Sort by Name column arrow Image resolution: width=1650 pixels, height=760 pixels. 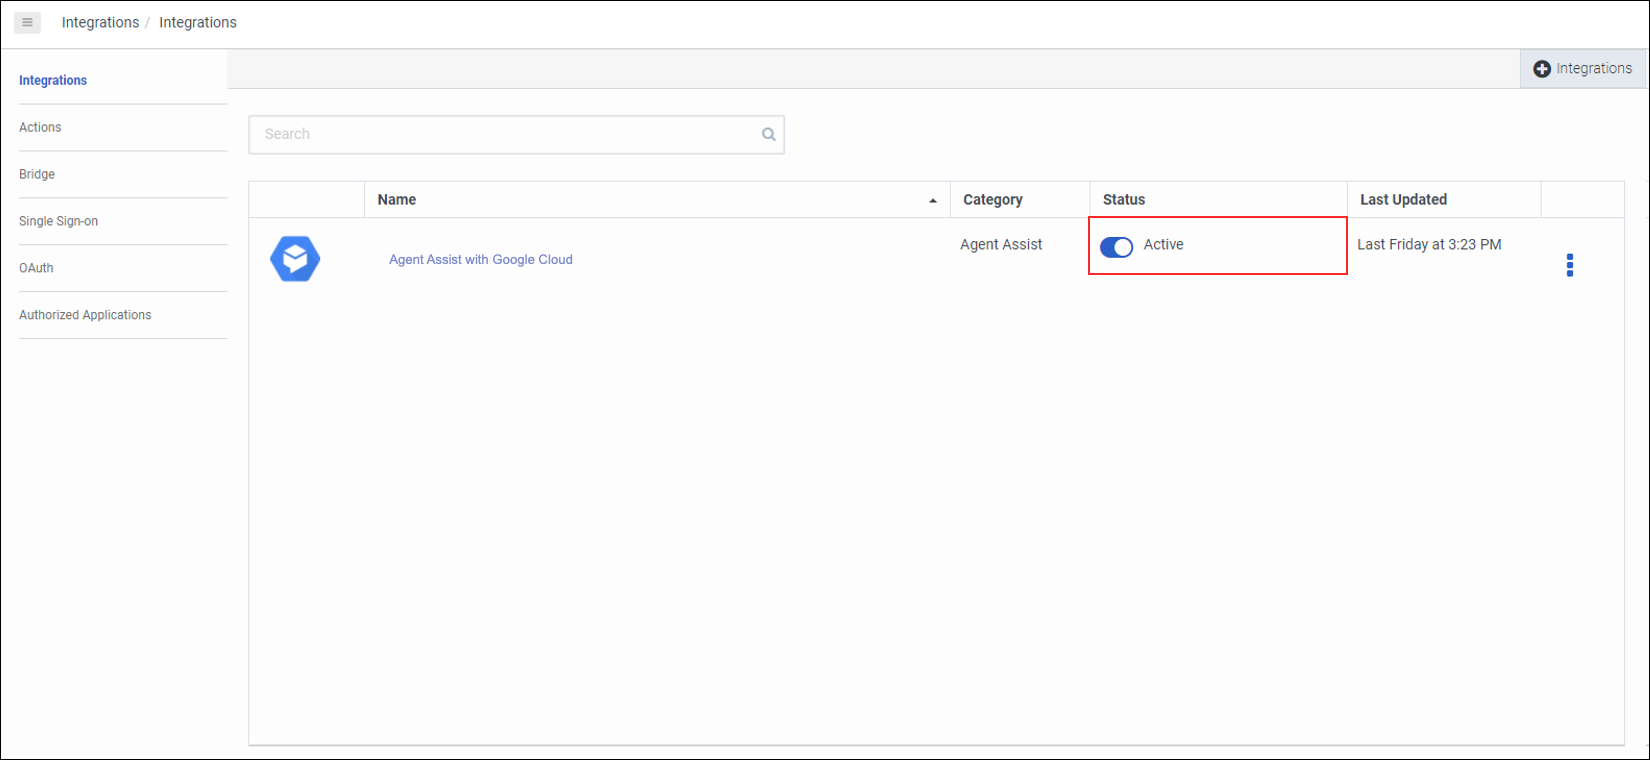(x=932, y=201)
